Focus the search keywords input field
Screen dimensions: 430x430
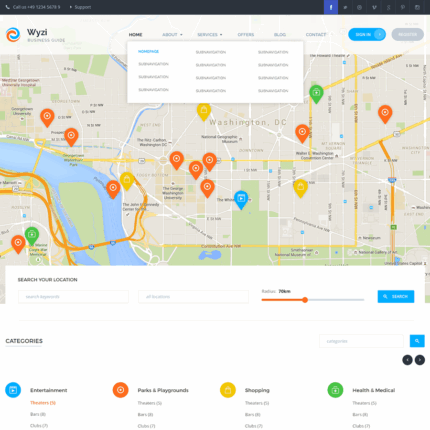point(73,297)
